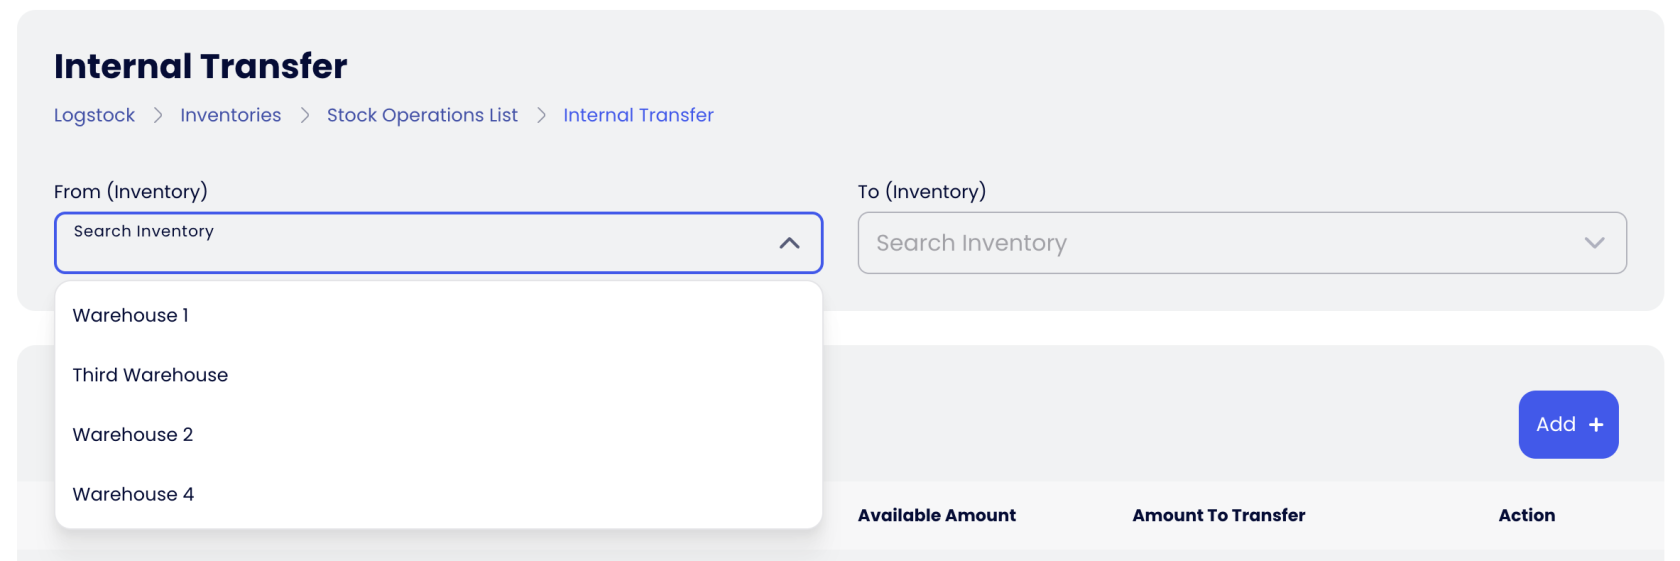Open the To (Inventory) search field
Viewport: 1680px width, 561px height.
[x=1220, y=243]
